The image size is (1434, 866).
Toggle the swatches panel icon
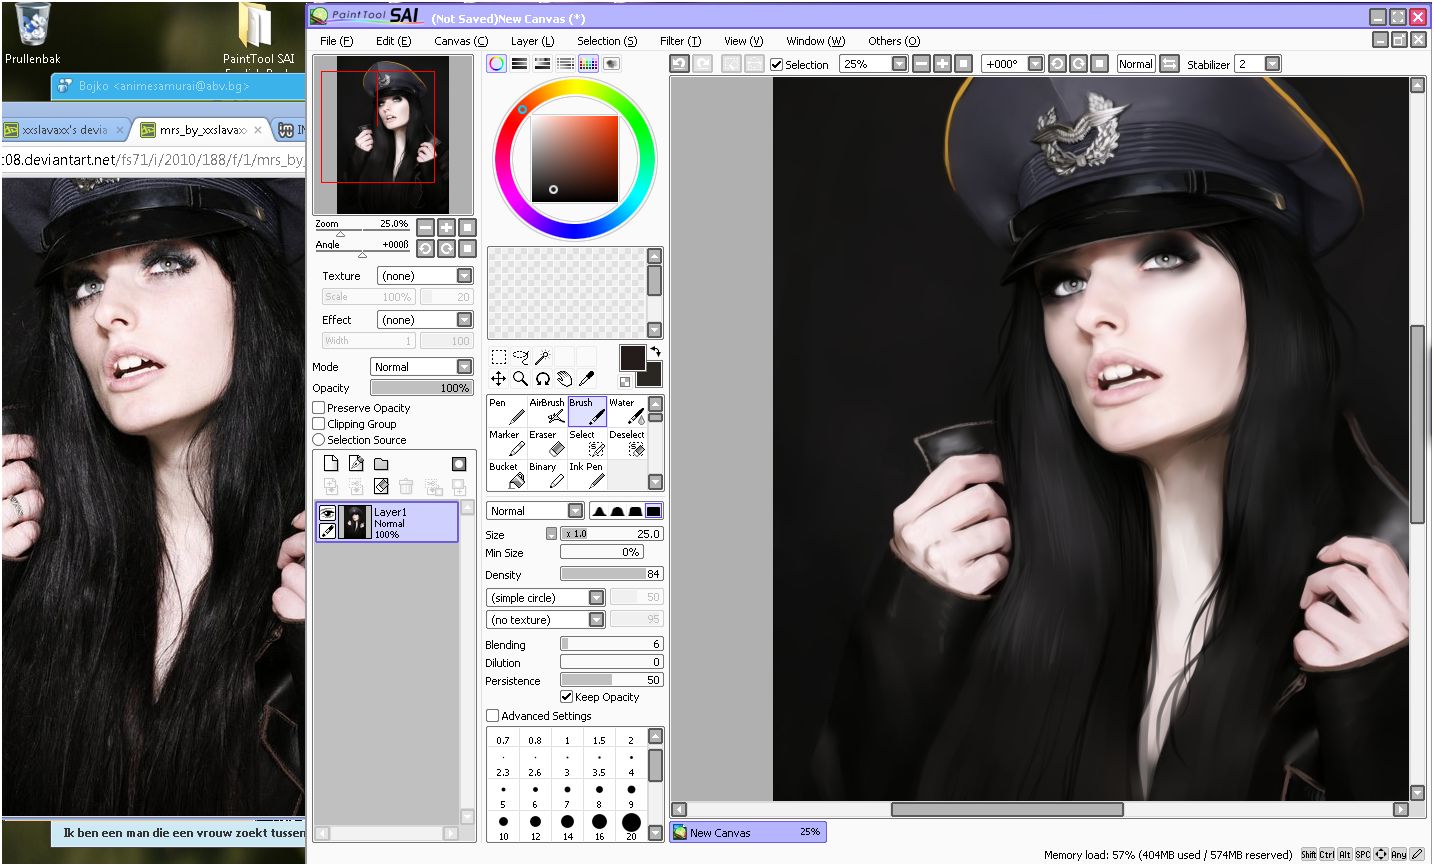pyautogui.click(x=588, y=64)
